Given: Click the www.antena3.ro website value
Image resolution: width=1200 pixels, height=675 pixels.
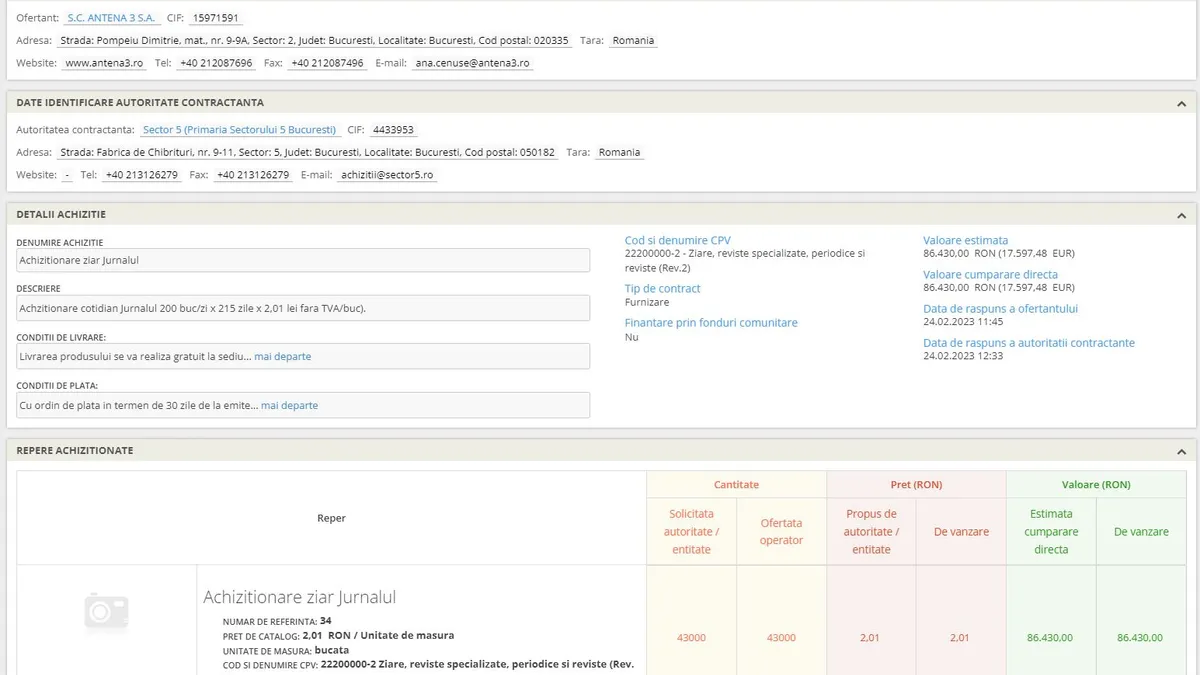Looking at the screenshot, I should click(x=104, y=63).
